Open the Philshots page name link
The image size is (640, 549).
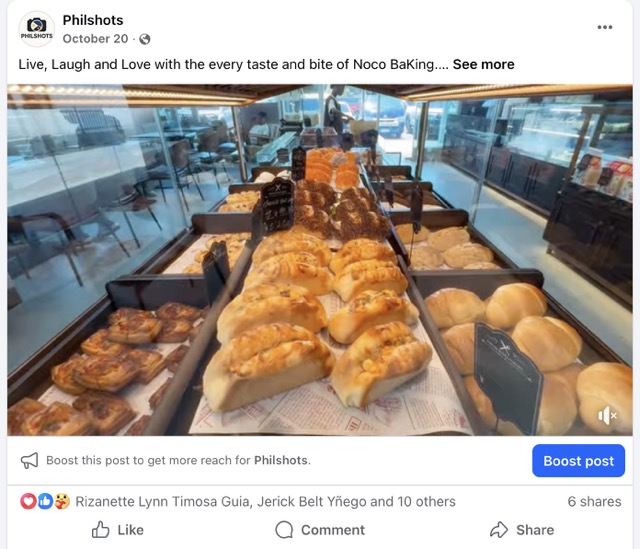94,20
